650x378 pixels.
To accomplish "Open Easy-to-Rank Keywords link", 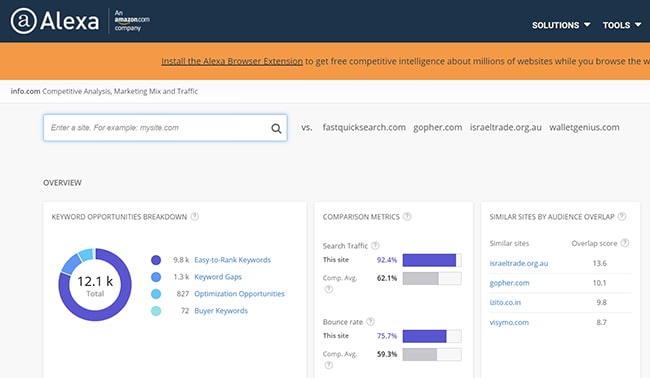I will (x=232, y=260).
